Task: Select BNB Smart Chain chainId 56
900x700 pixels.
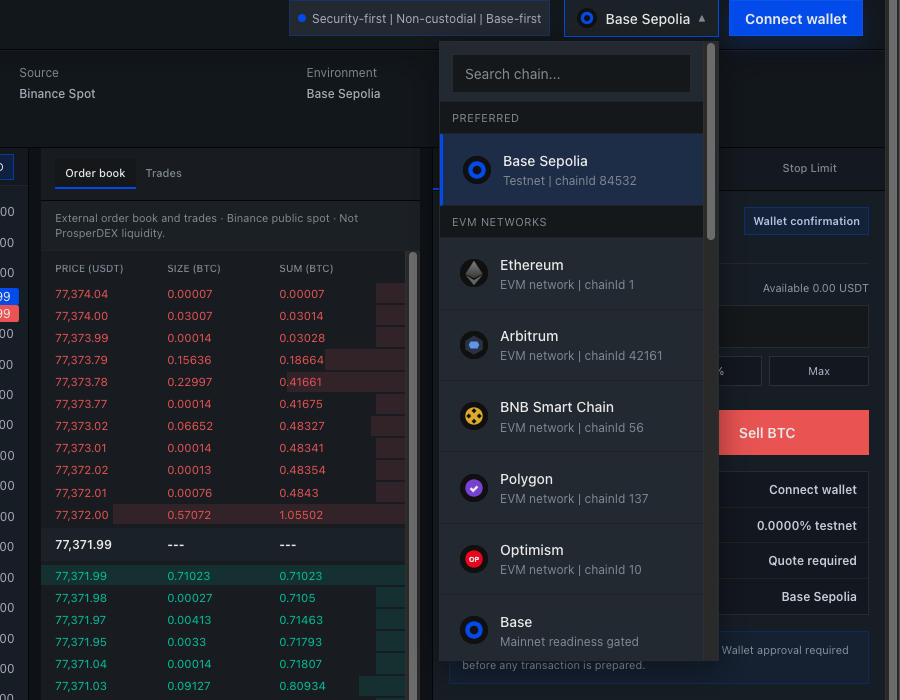Action: point(572,417)
